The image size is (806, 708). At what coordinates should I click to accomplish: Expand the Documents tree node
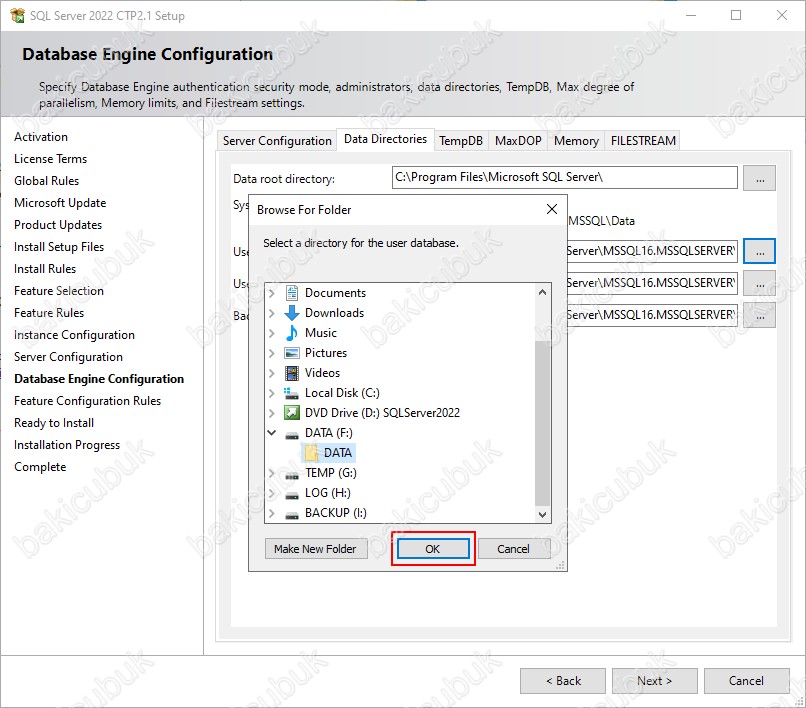[x=271, y=293]
